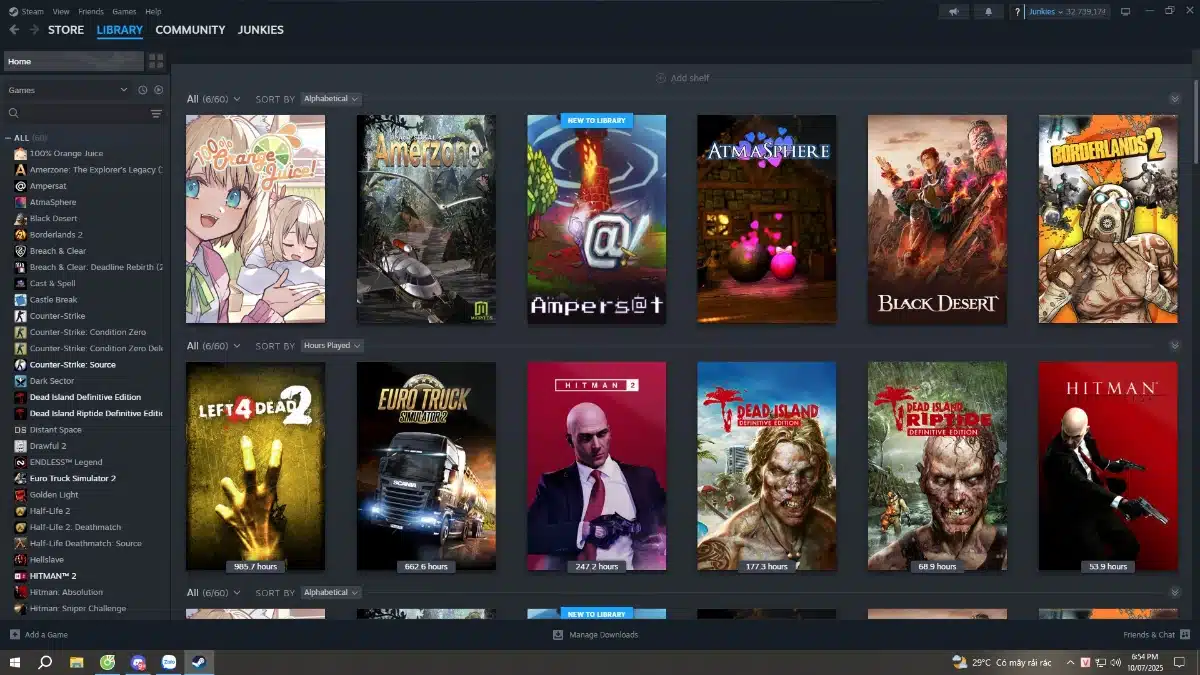
Task: Open the Hours Played sort dropdown
Action: (332, 345)
